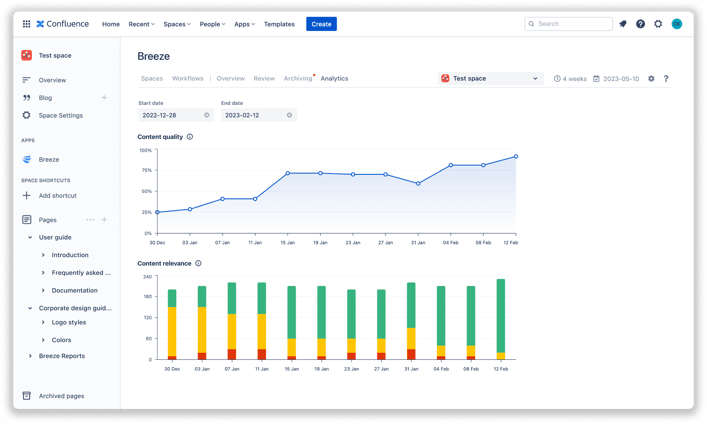Clear the End date field
The image size is (707, 424).
(289, 115)
